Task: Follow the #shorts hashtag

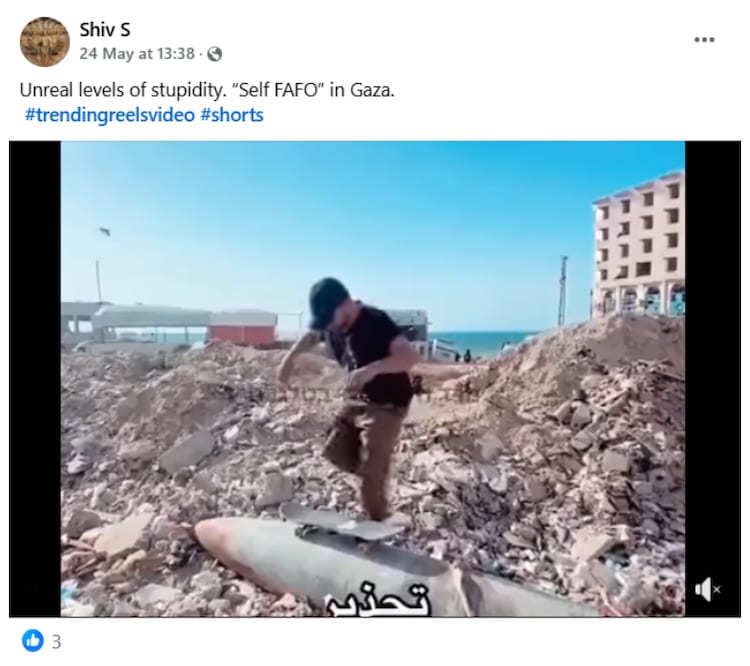Action: coord(232,115)
